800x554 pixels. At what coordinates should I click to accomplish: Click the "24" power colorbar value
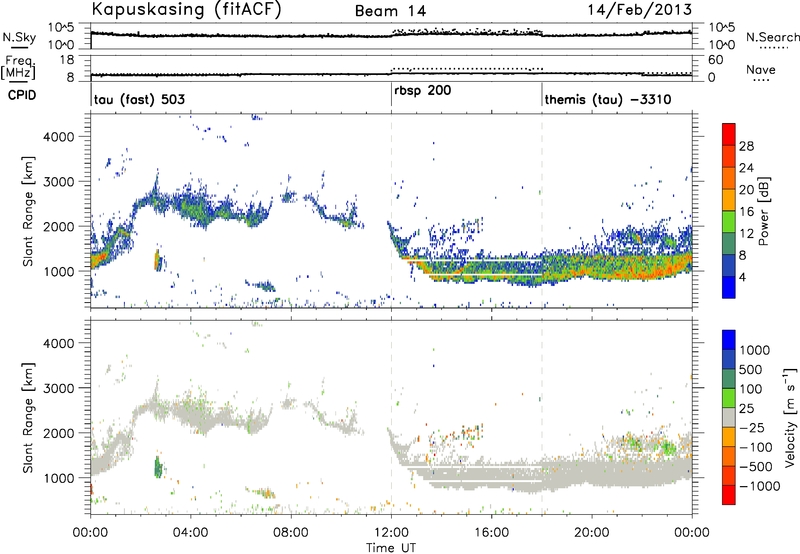click(x=746, y=168)
